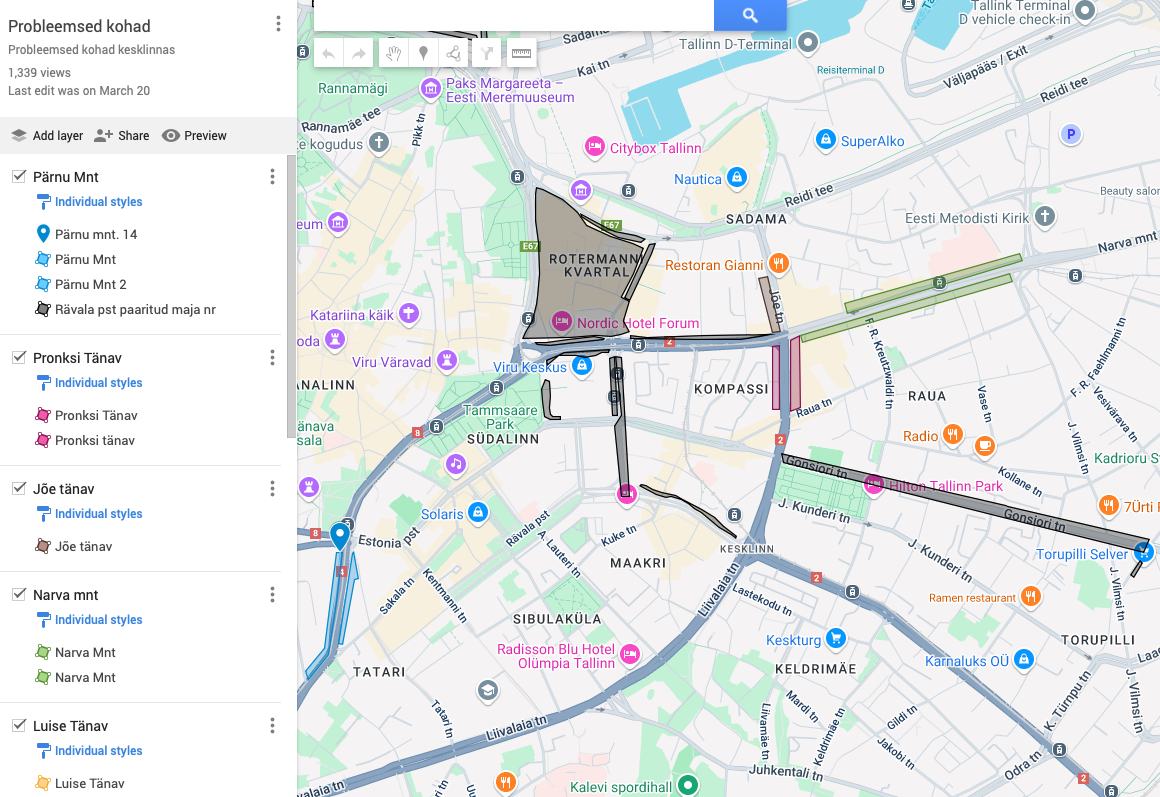
Task: Toggle the Luise Tänav layer checkbox
Action: (19, 725)
